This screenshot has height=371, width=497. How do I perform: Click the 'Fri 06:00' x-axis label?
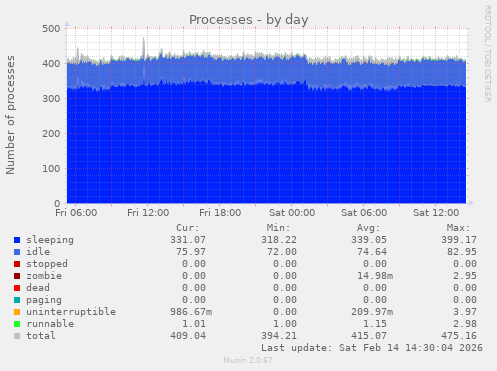click(76, 213)
